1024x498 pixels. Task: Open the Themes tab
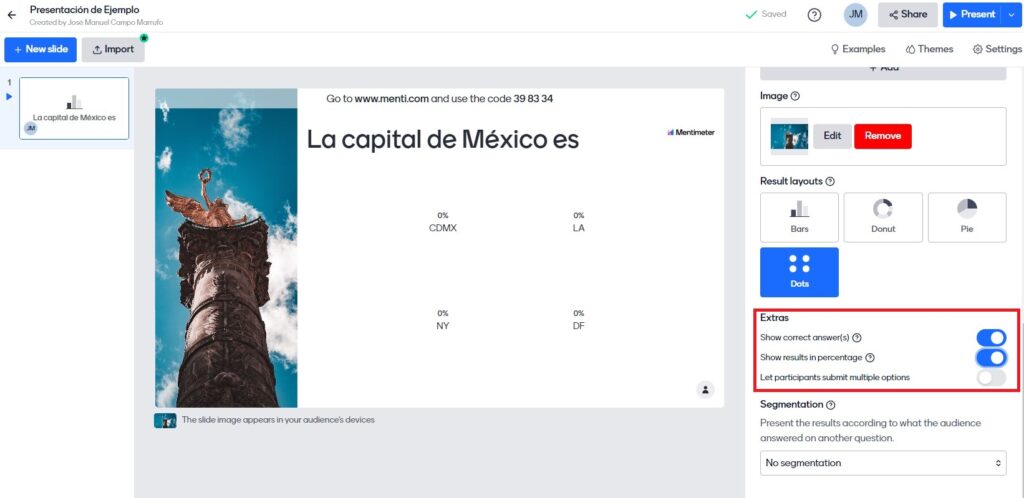929,49
